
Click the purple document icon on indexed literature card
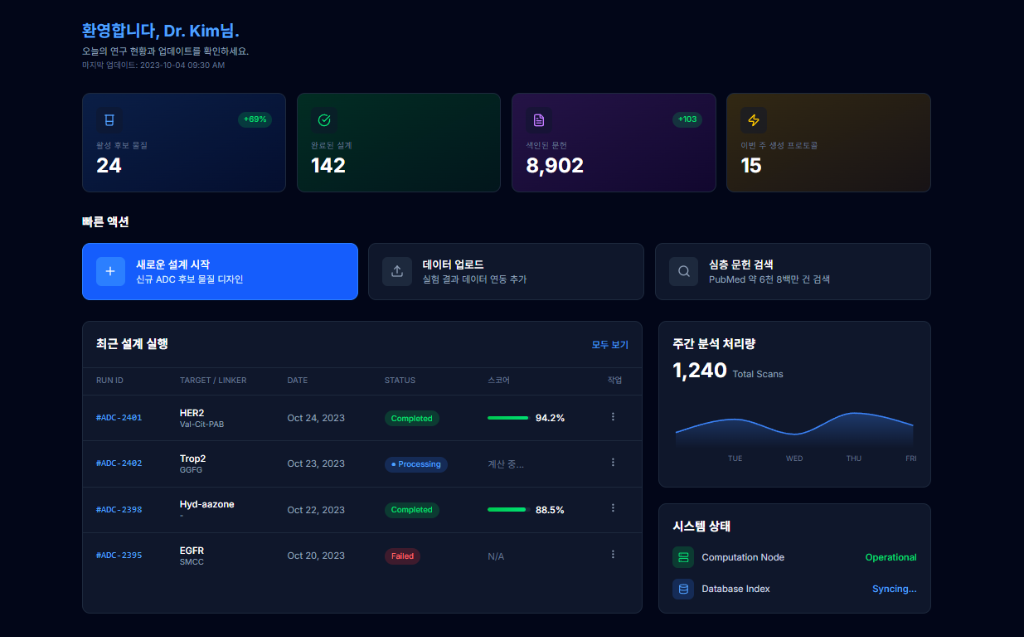click(x=539, y=120)
